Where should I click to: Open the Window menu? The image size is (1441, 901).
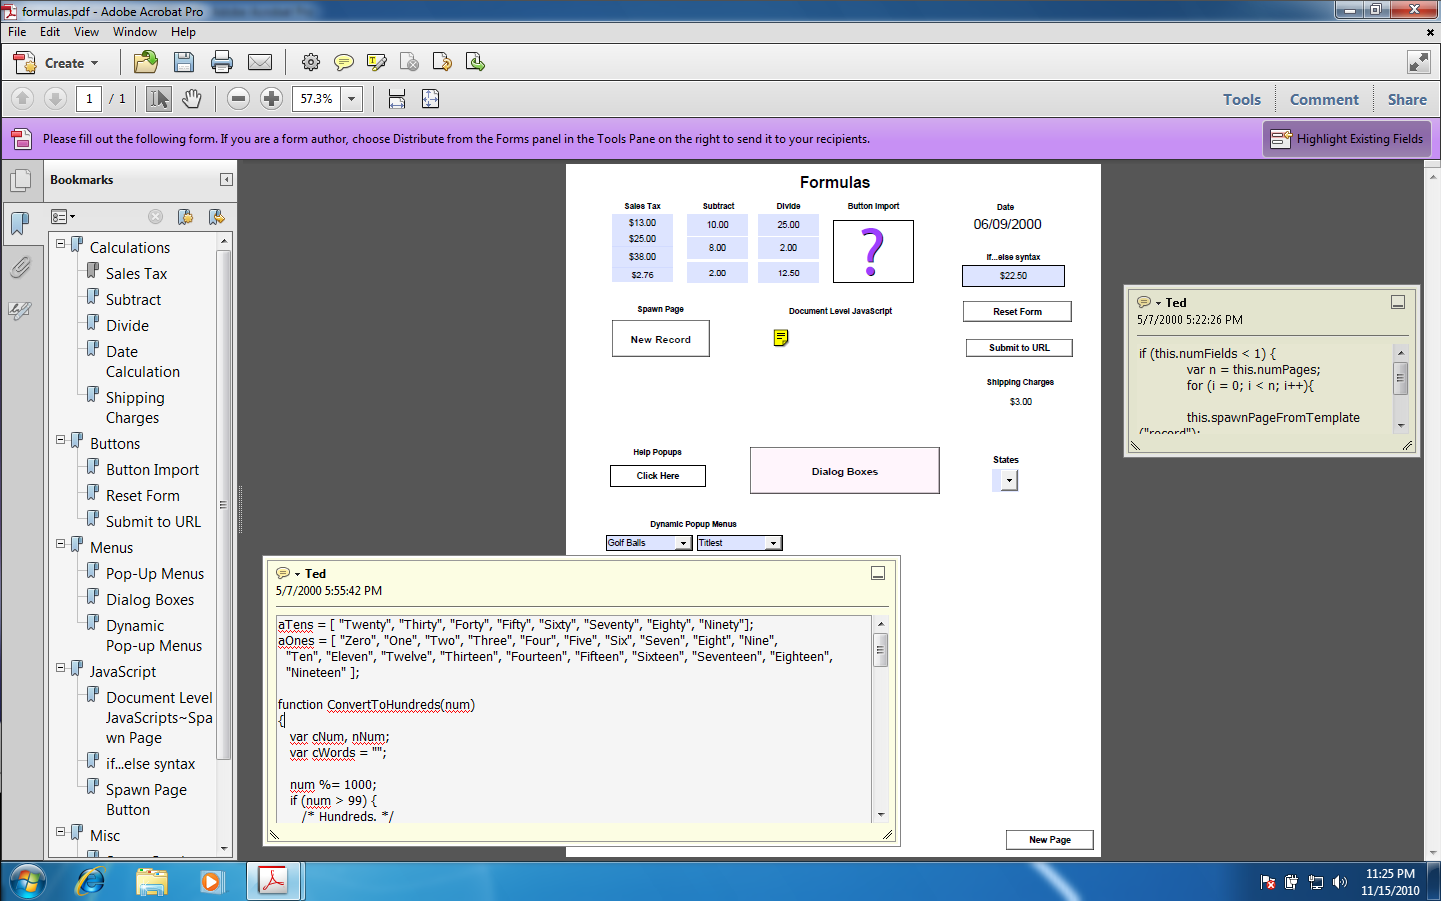coord(135,32)
